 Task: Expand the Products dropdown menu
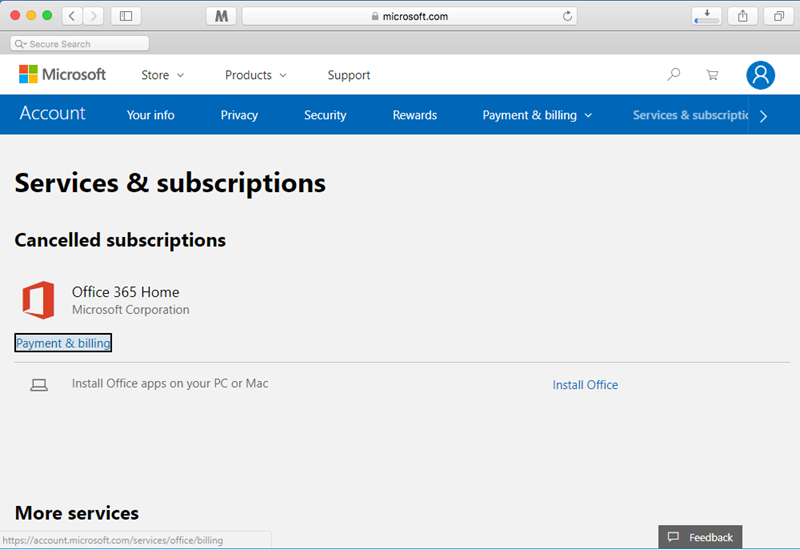[256, 75]
